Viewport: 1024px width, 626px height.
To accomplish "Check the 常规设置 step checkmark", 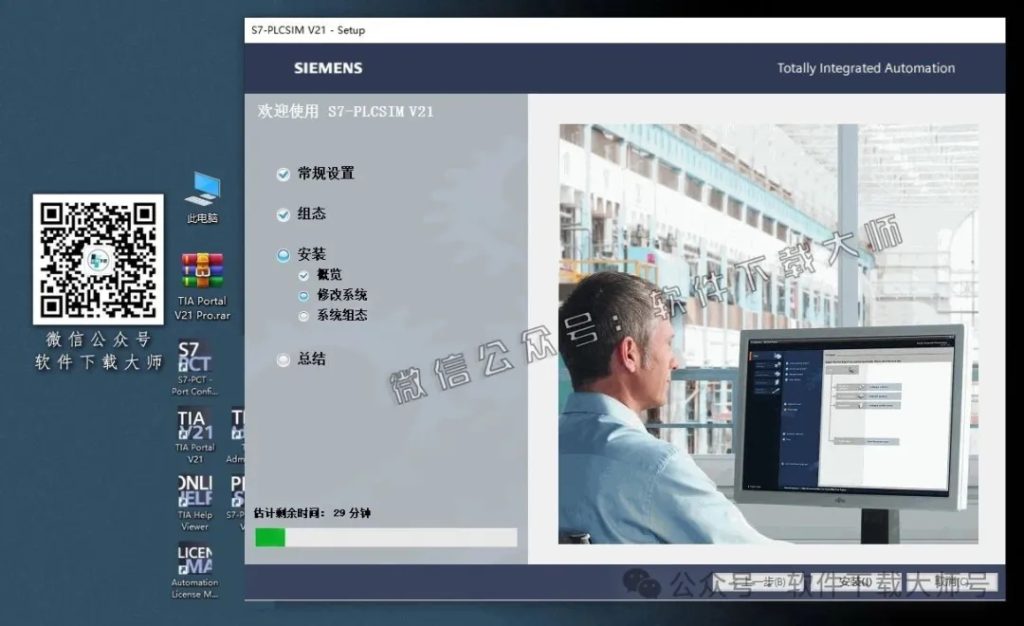I will pos(283,172).
